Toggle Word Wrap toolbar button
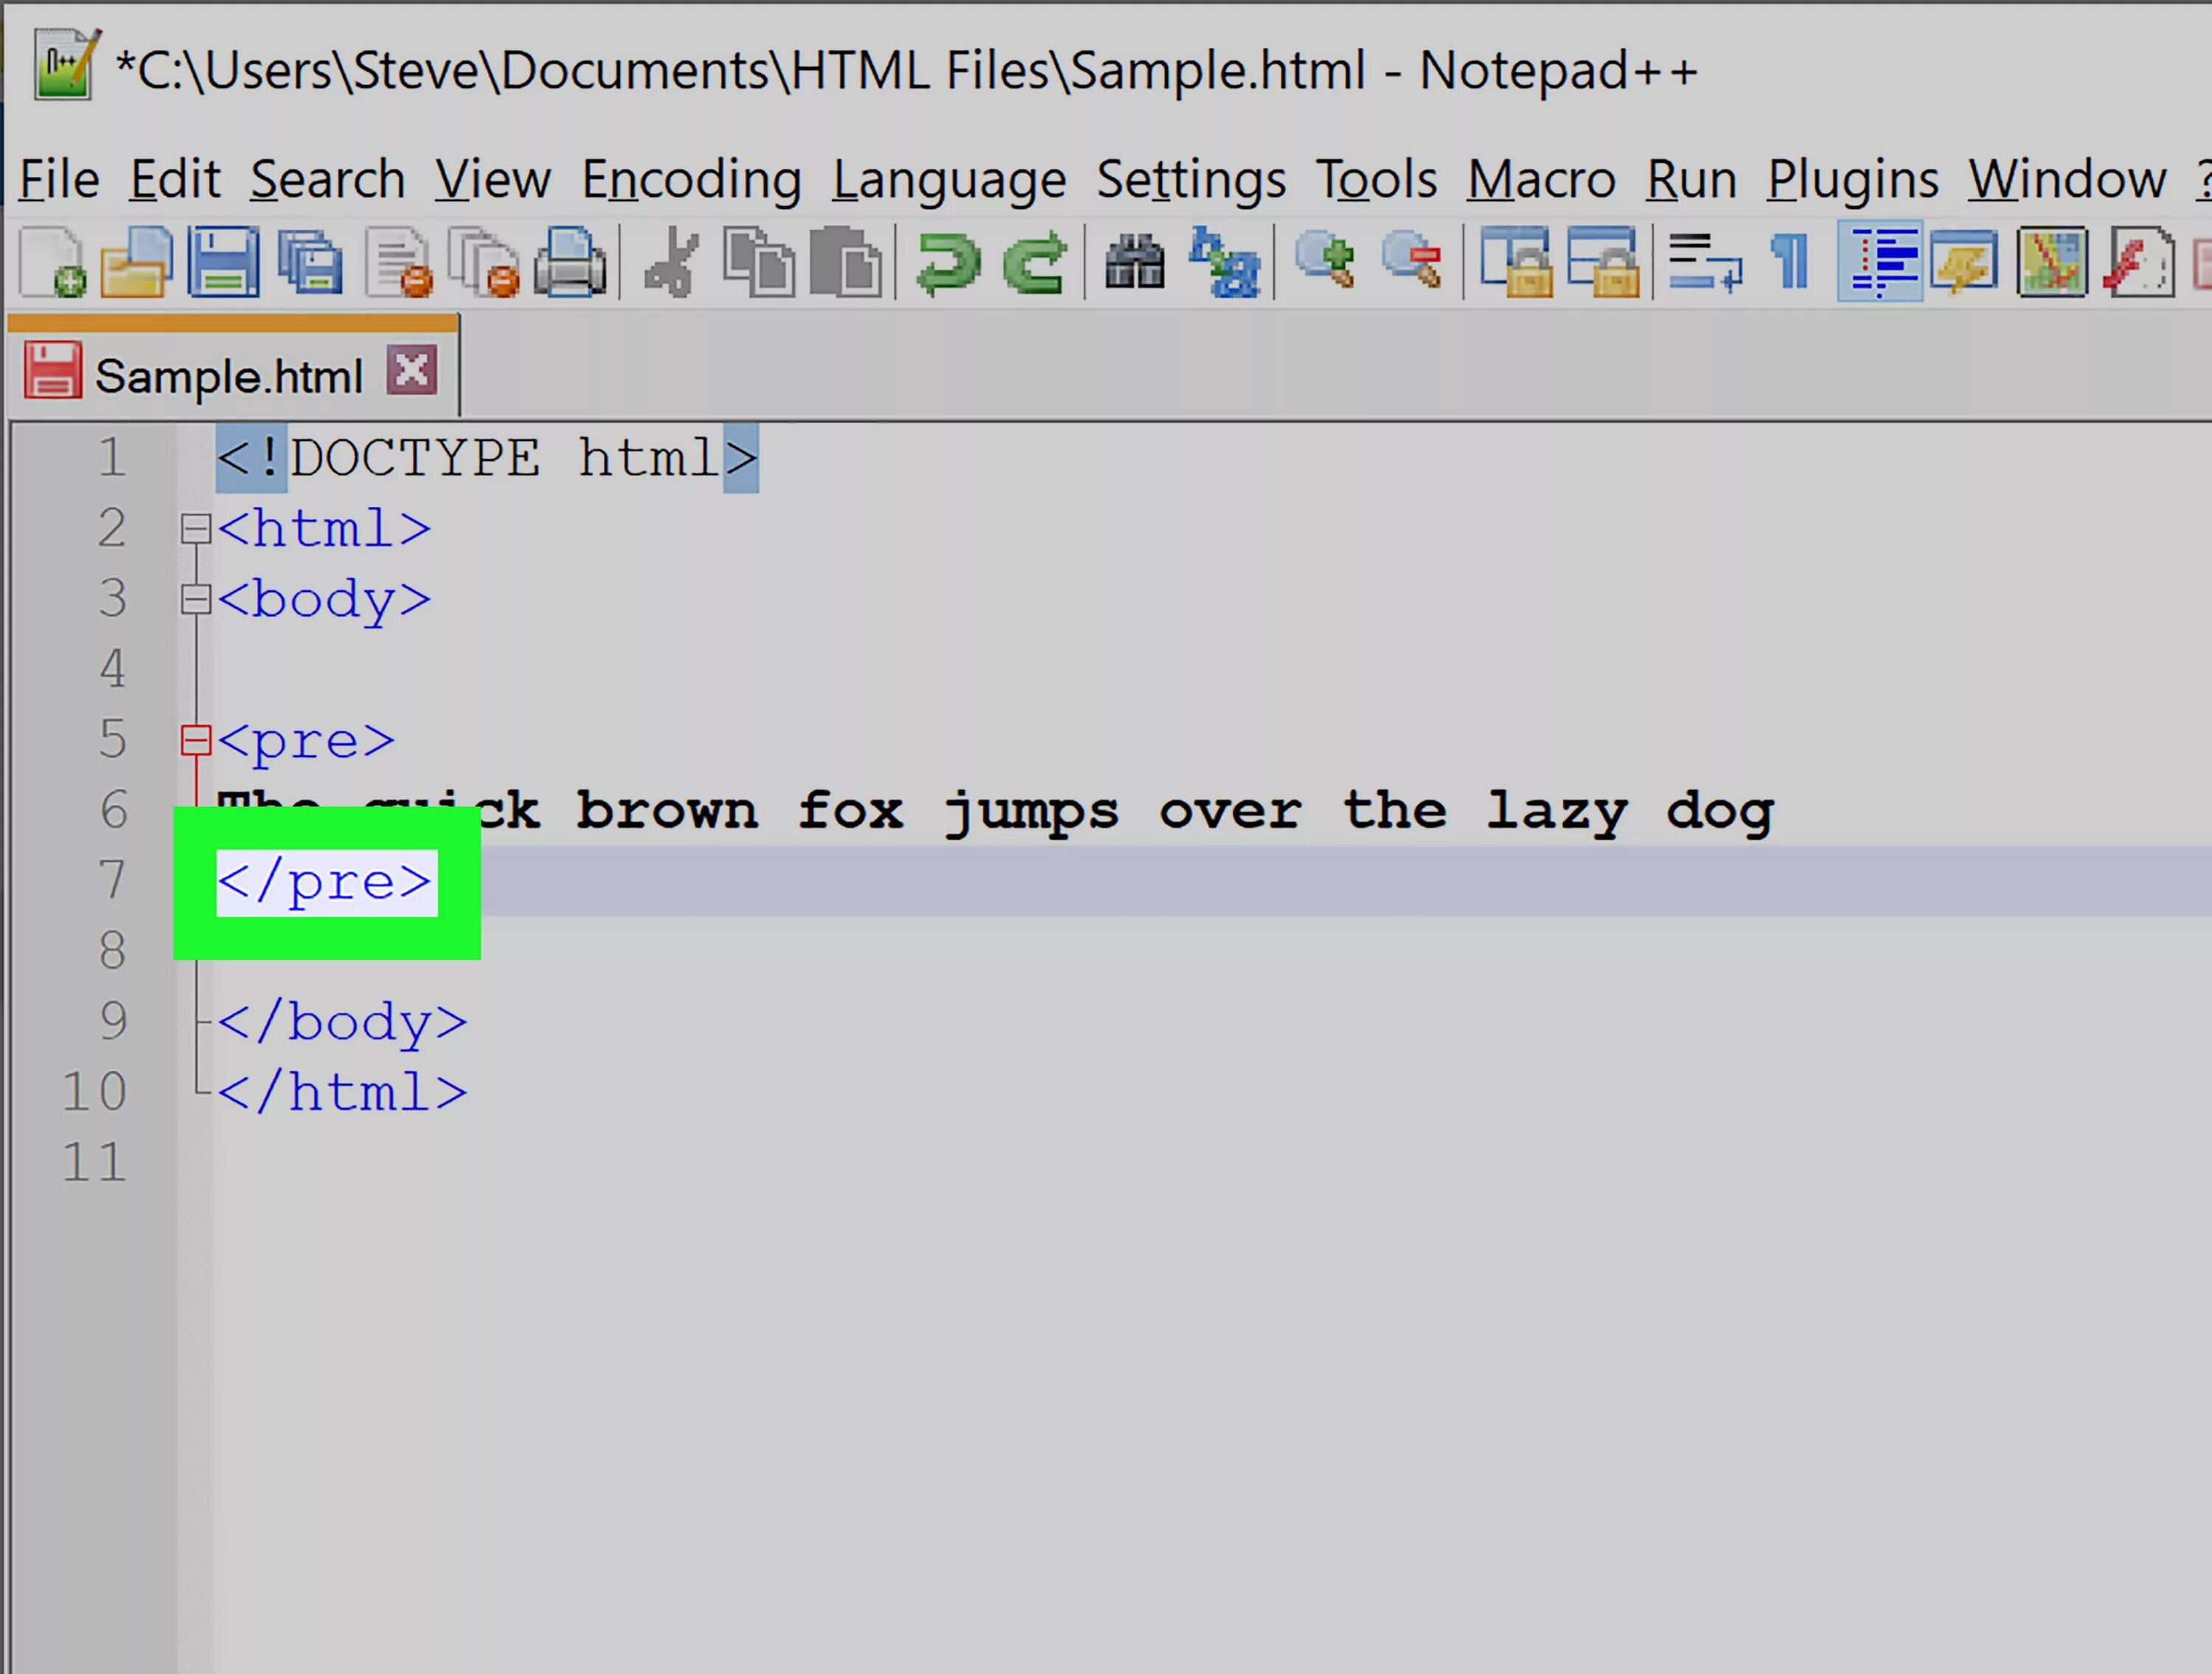The height and width of the screenshot is (1674, 2212). point(1704,262)
